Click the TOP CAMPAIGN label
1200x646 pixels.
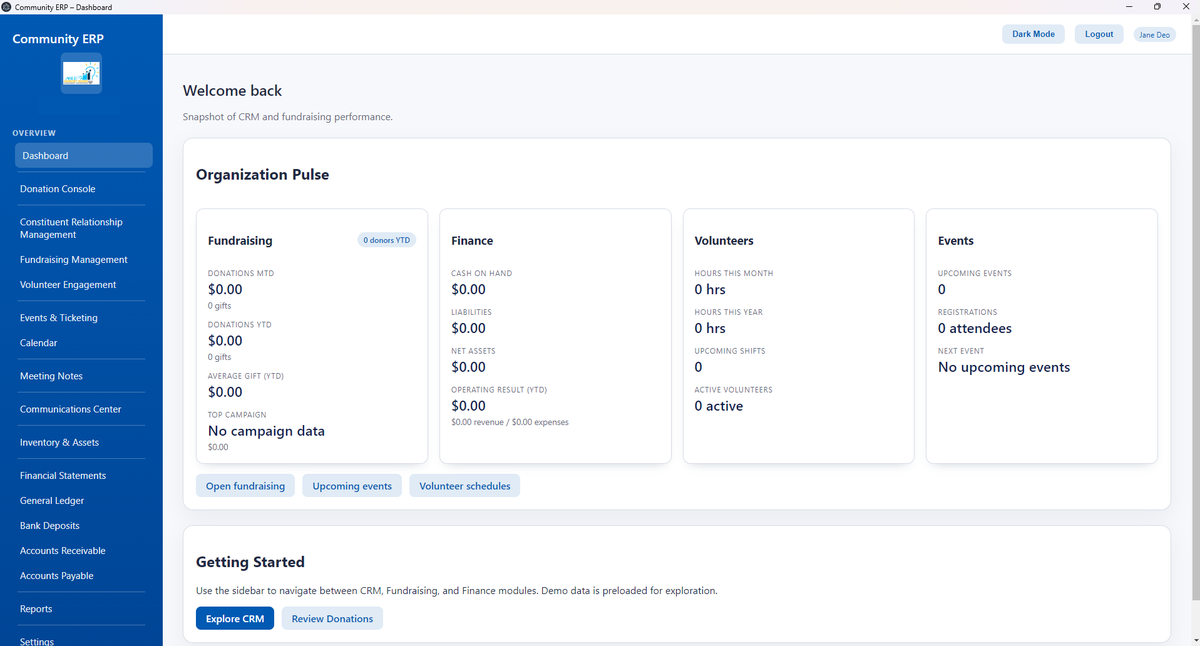point(237,414)
